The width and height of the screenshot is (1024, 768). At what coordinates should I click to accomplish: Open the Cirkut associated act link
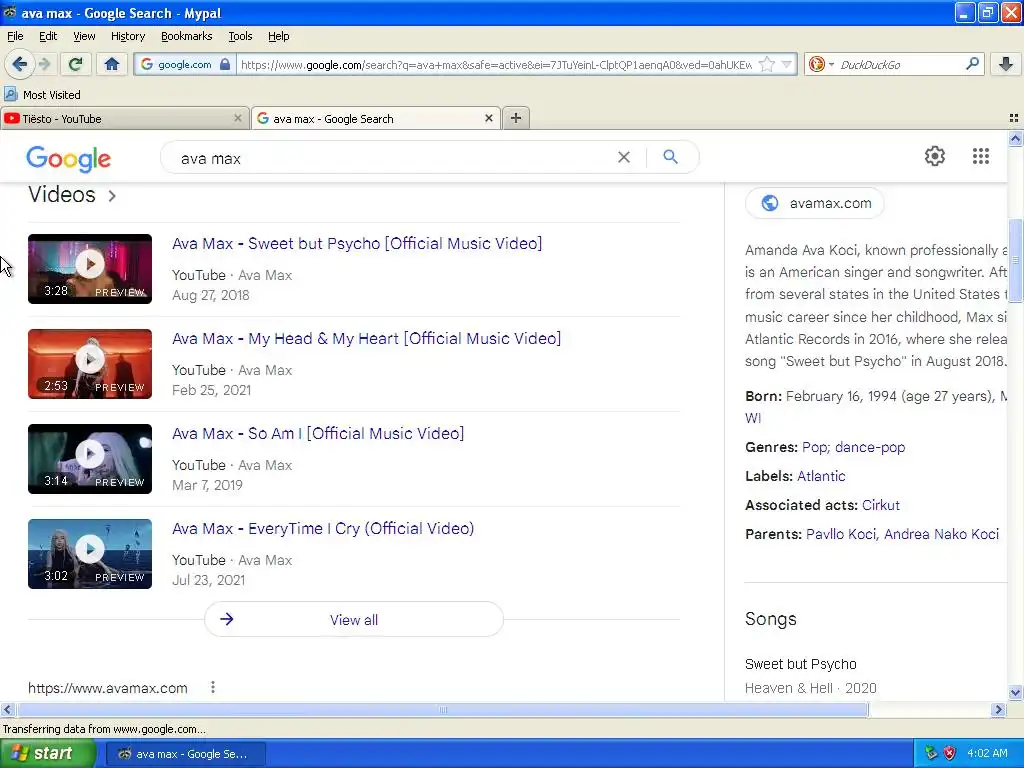pyautogui.click(x=881, y=505)
